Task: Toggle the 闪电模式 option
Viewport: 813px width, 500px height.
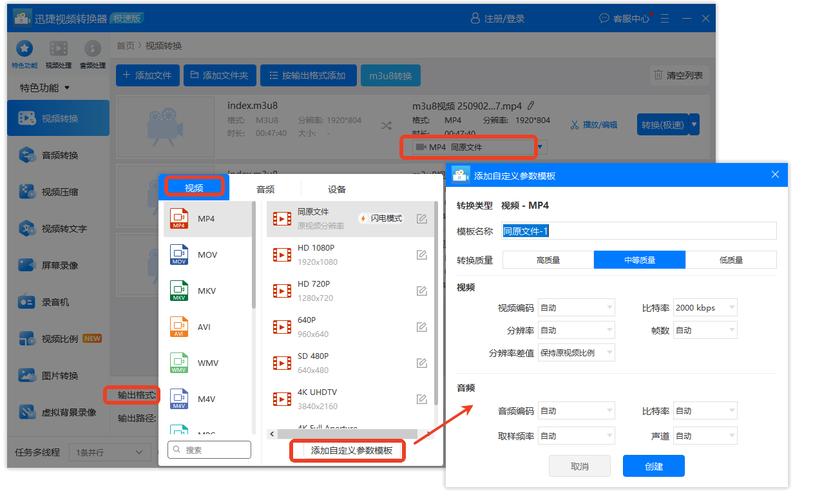Action: pos(380,218)
